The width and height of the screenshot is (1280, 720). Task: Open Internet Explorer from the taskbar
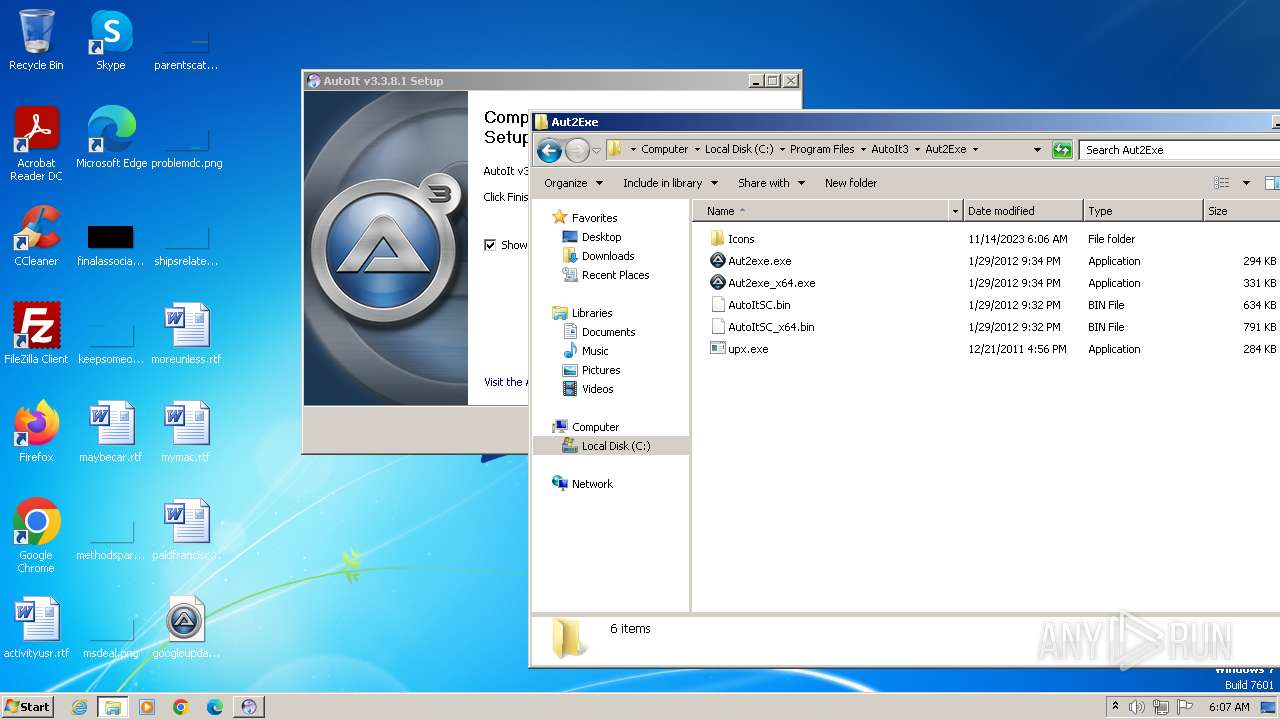(79, 707)
